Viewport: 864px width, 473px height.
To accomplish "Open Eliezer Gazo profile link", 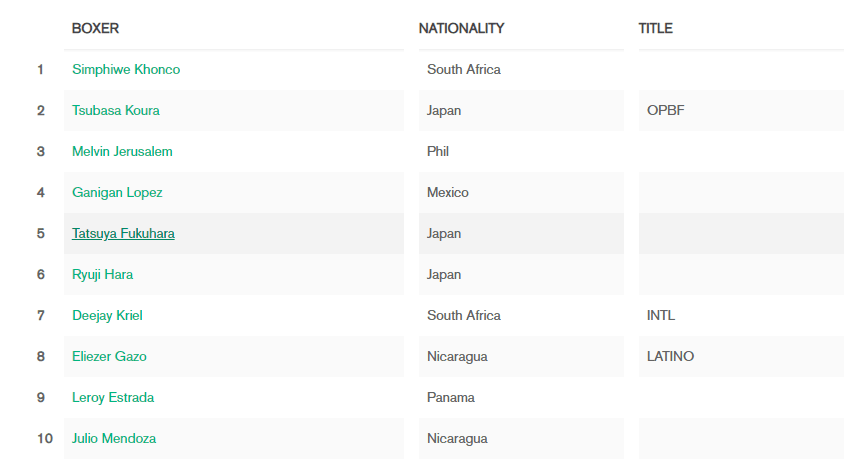I will (109, 357).
